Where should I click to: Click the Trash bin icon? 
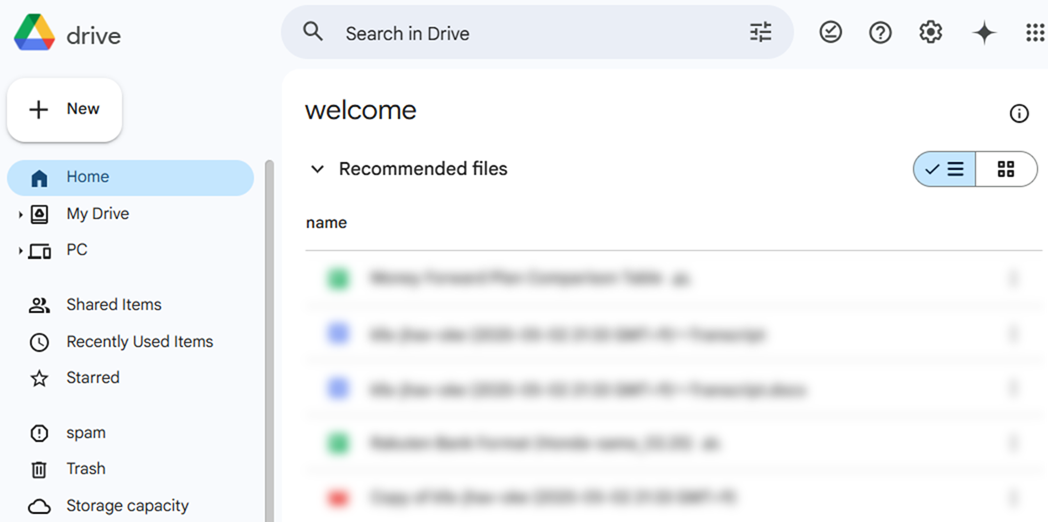click(x=39, y=470)
